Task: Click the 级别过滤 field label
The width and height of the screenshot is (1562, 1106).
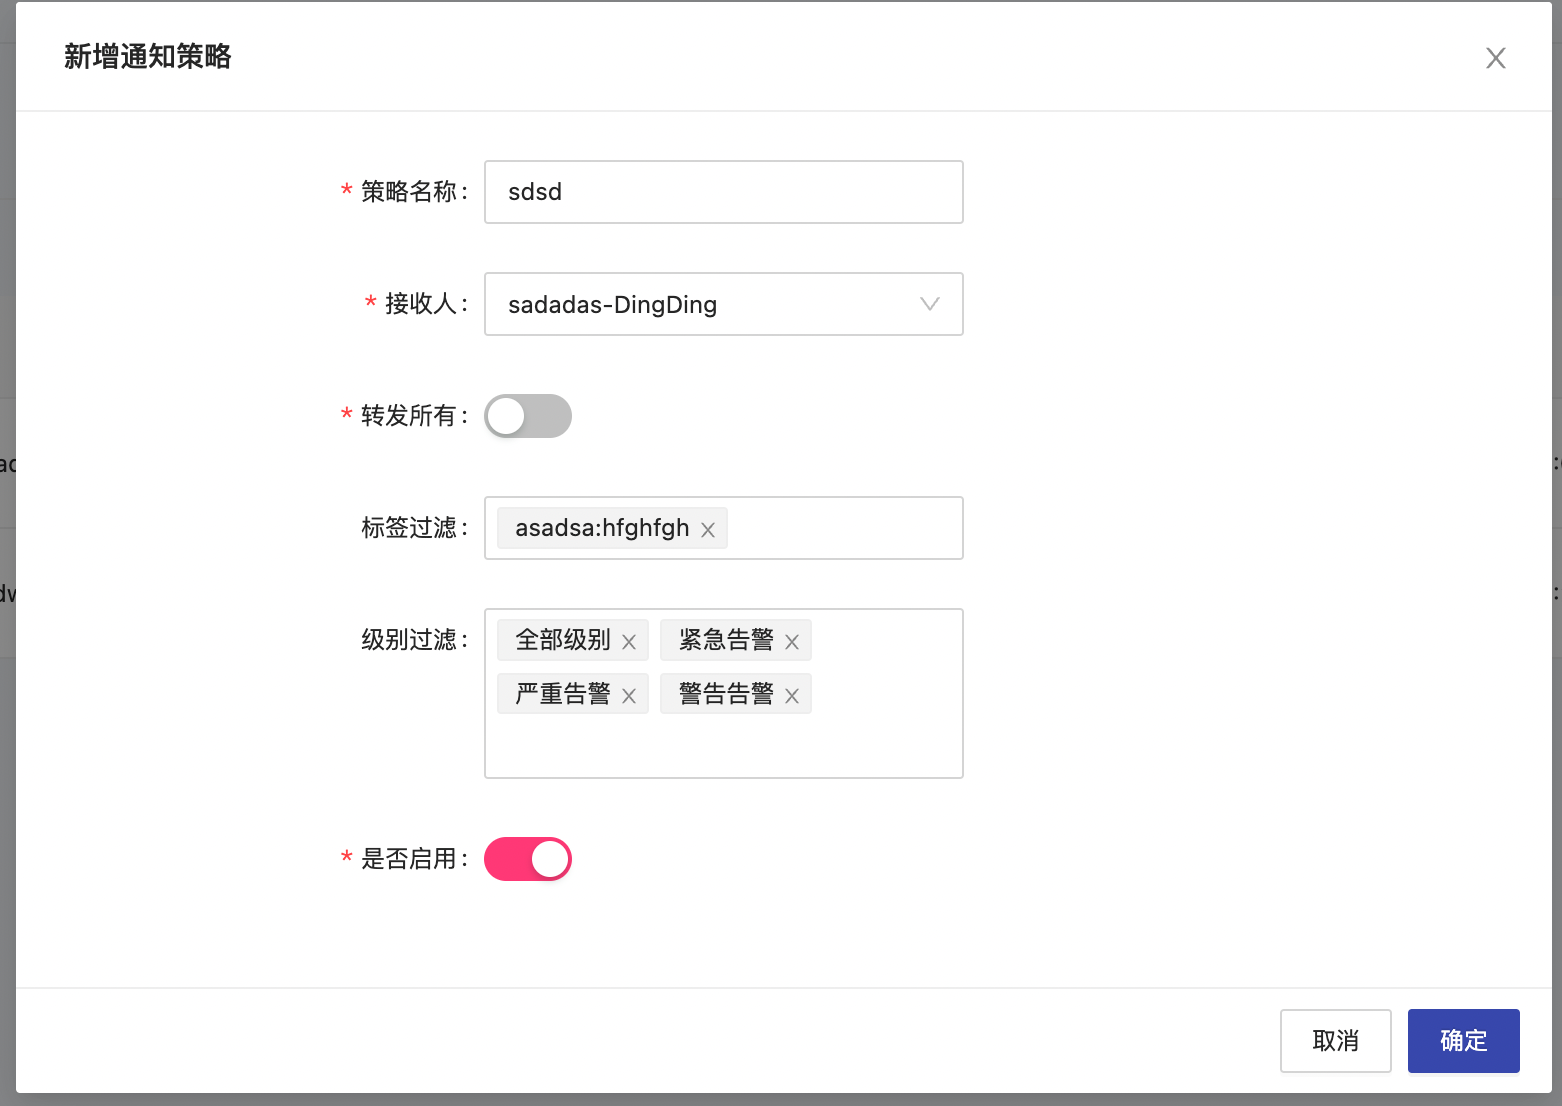Action: (411, 640)
